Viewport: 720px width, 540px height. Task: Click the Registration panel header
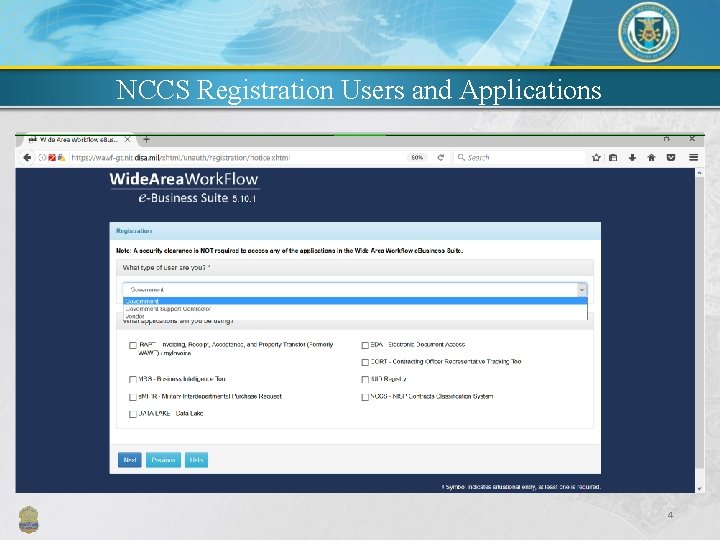click(x=355, y=231)
